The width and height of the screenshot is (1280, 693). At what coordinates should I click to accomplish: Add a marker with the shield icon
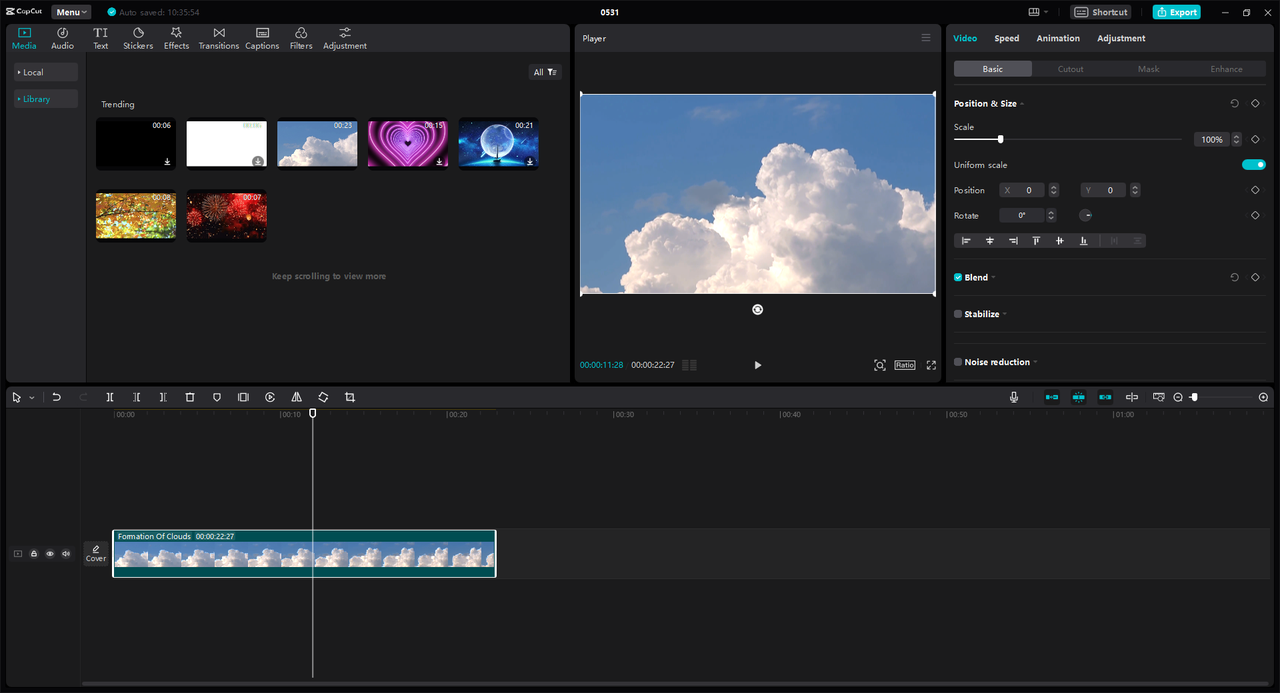[217, 397]
